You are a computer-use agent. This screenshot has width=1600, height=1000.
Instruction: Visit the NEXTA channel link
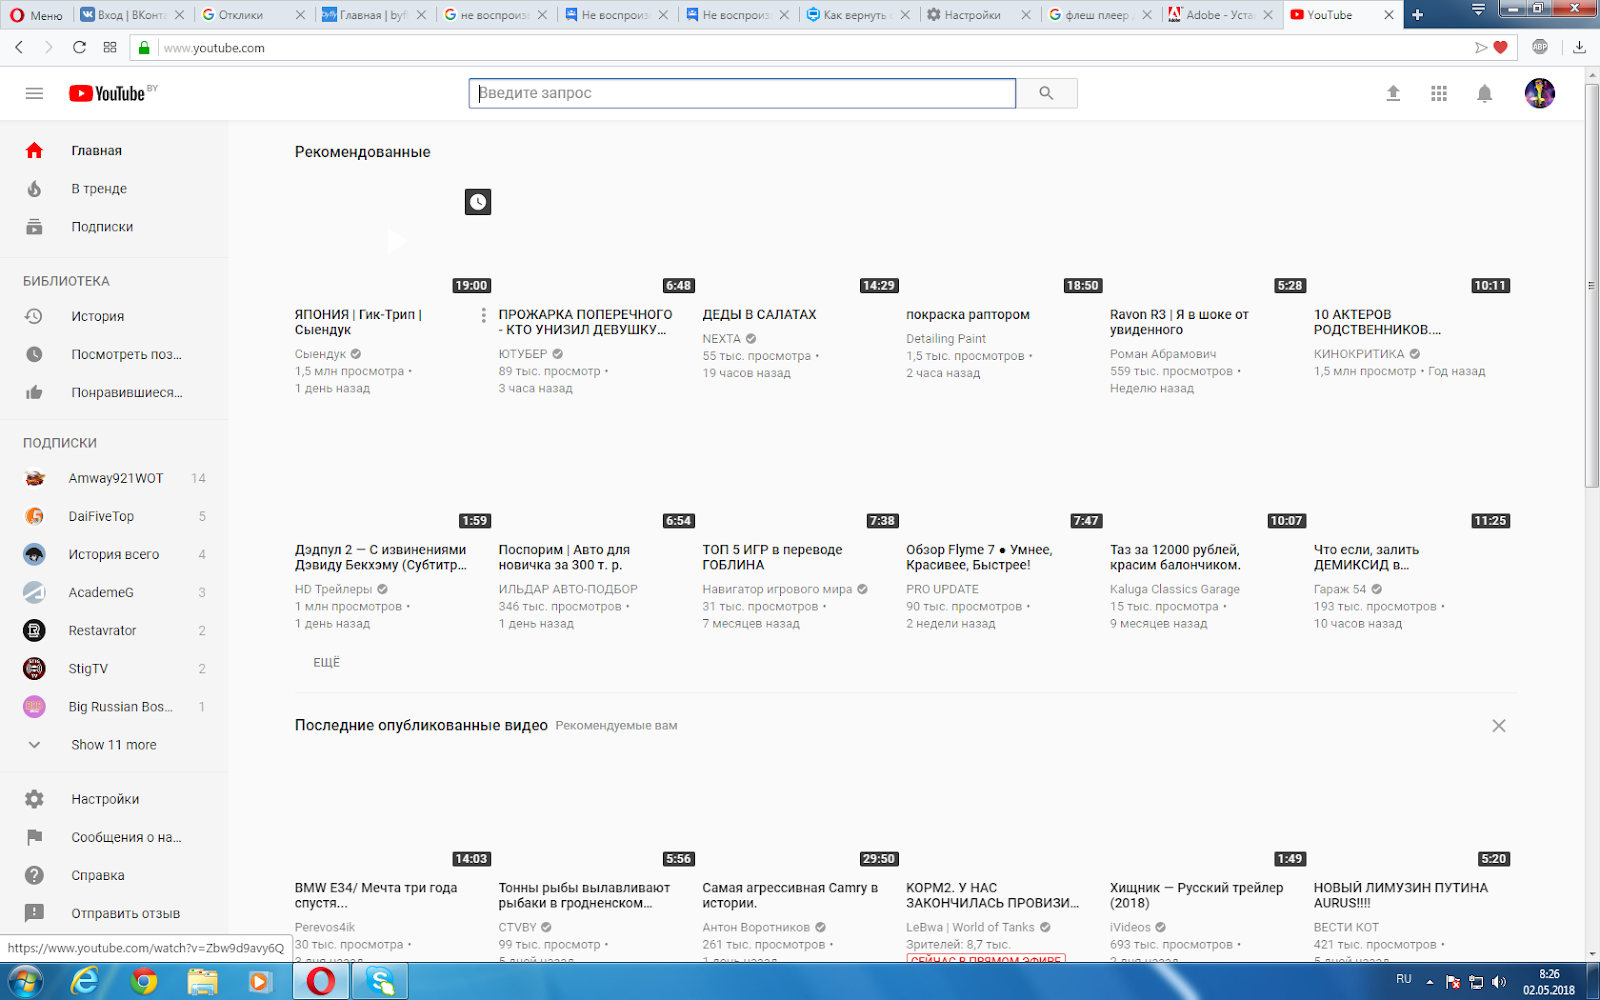pos(721,339)
